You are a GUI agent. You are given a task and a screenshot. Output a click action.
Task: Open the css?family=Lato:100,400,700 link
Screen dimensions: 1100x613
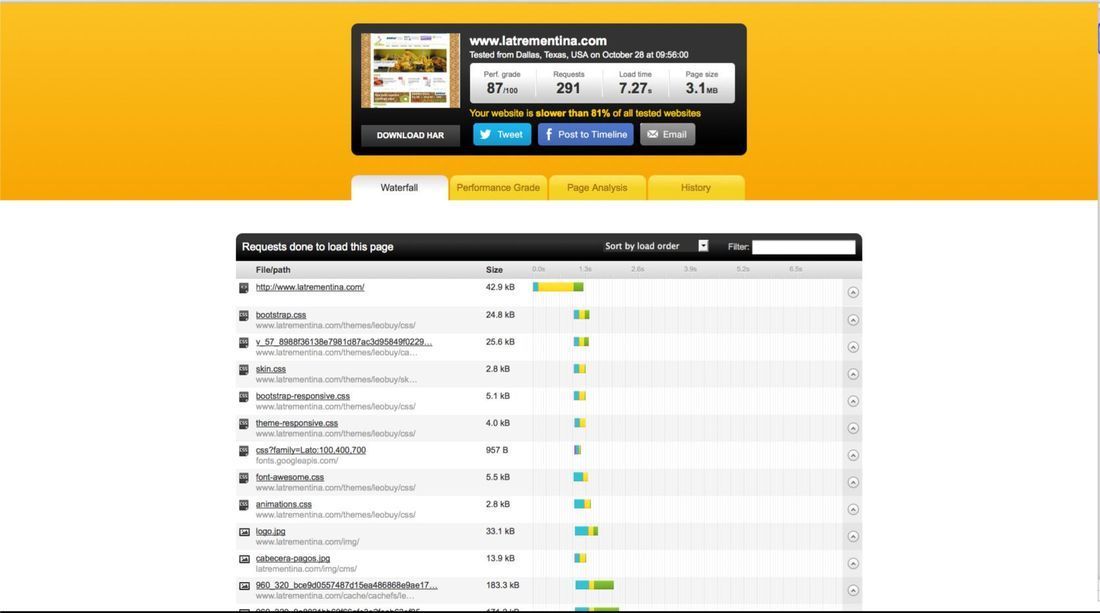pyautogui.click(x=311, y=450)
